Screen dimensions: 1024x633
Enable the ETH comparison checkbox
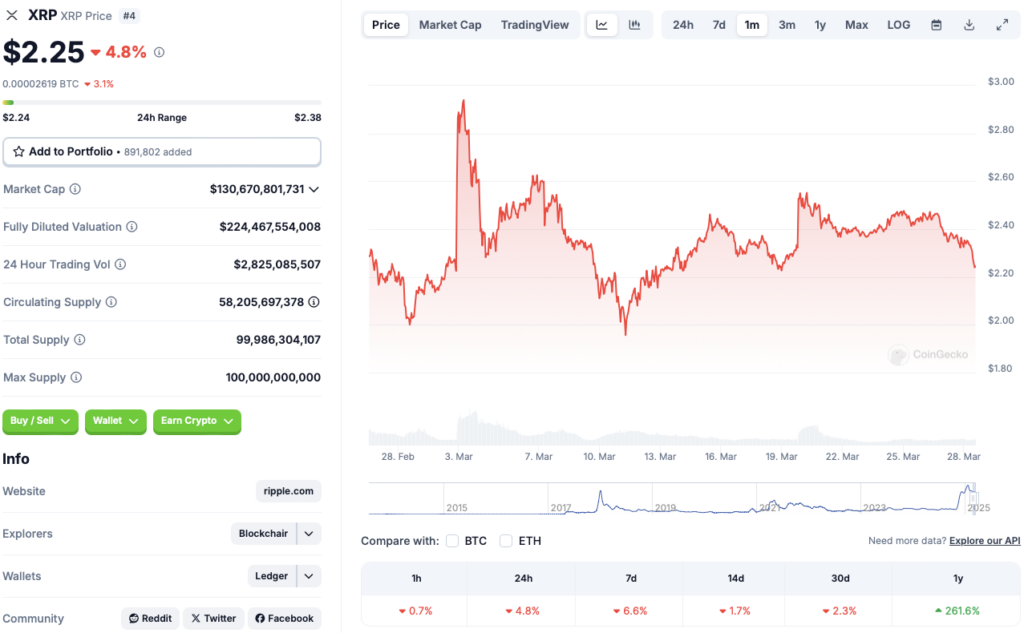pyautogui.click(x=505, y=540)
